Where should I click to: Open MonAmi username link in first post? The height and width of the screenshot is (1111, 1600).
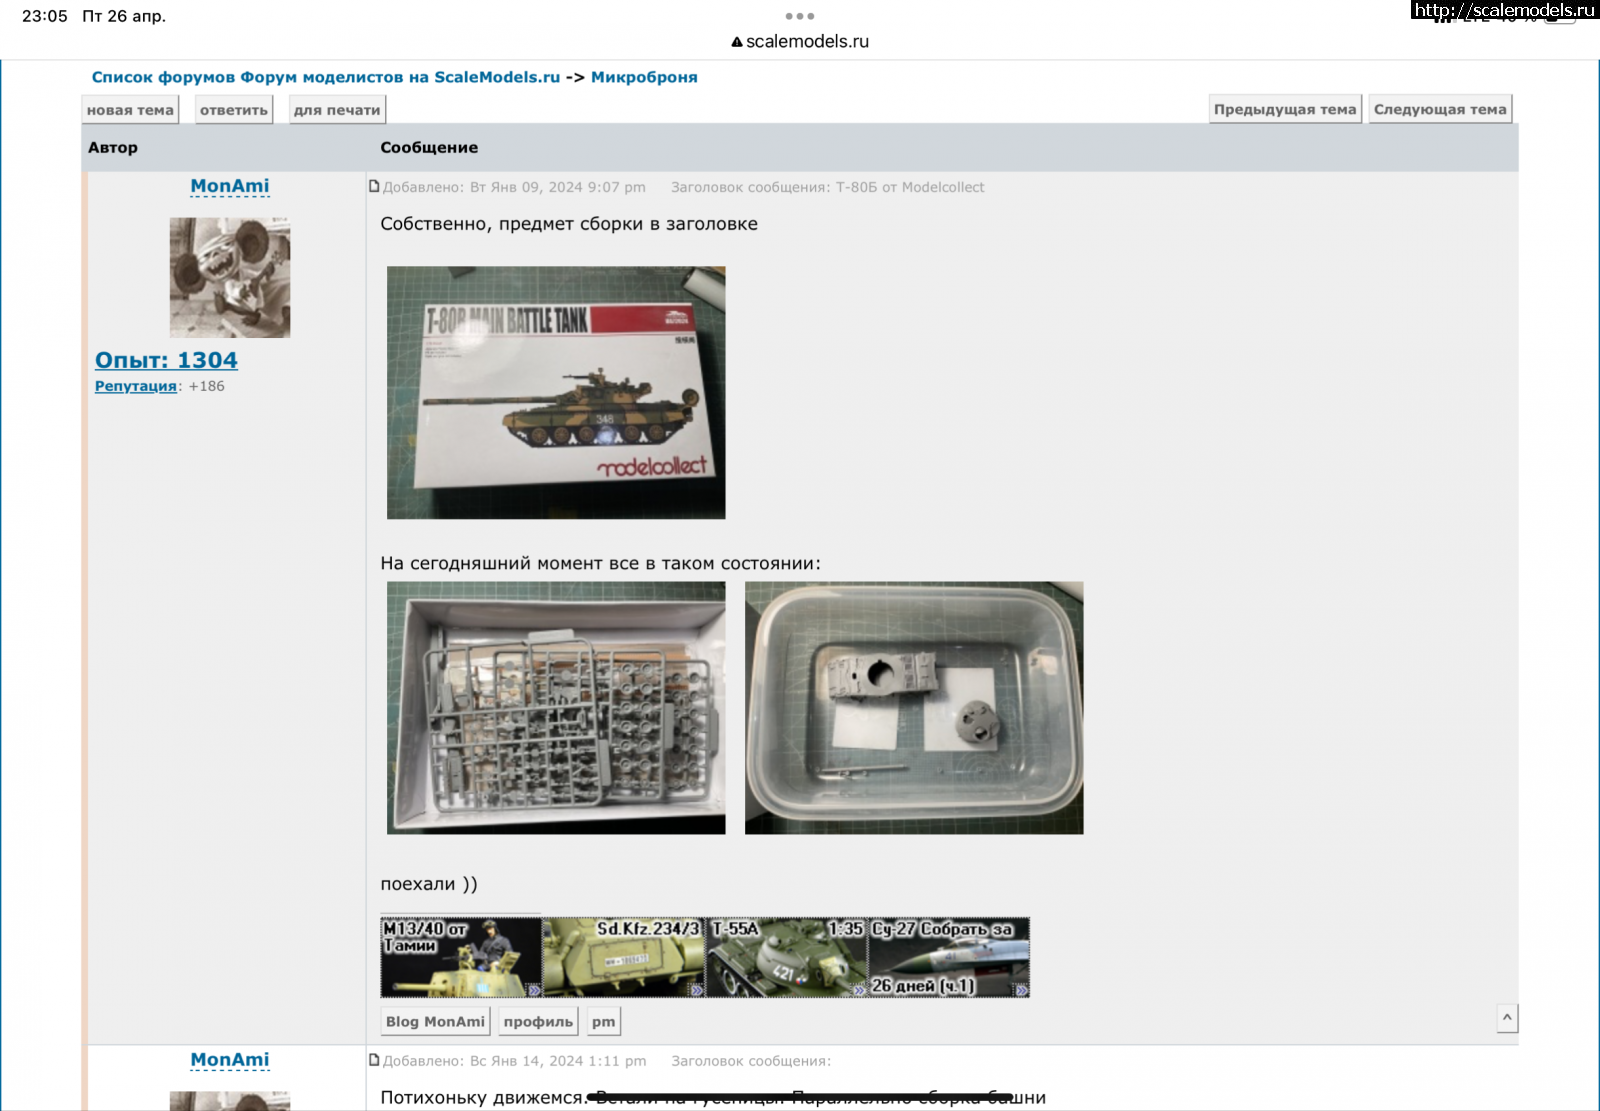[x=230, y=186]
